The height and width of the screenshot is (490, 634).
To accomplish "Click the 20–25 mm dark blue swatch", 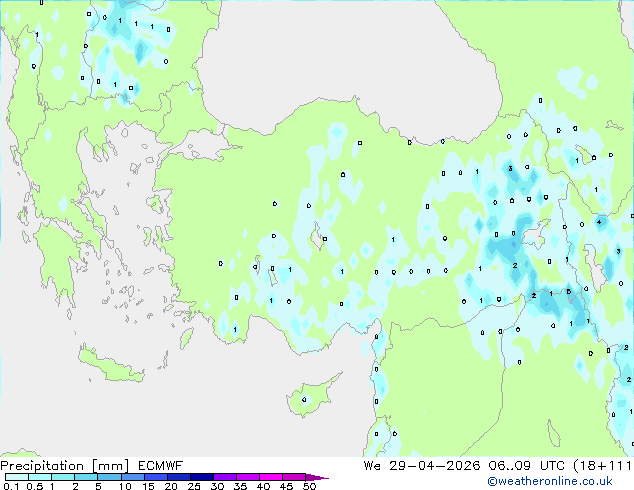I will pyautogui.click(x=178, y=477).
